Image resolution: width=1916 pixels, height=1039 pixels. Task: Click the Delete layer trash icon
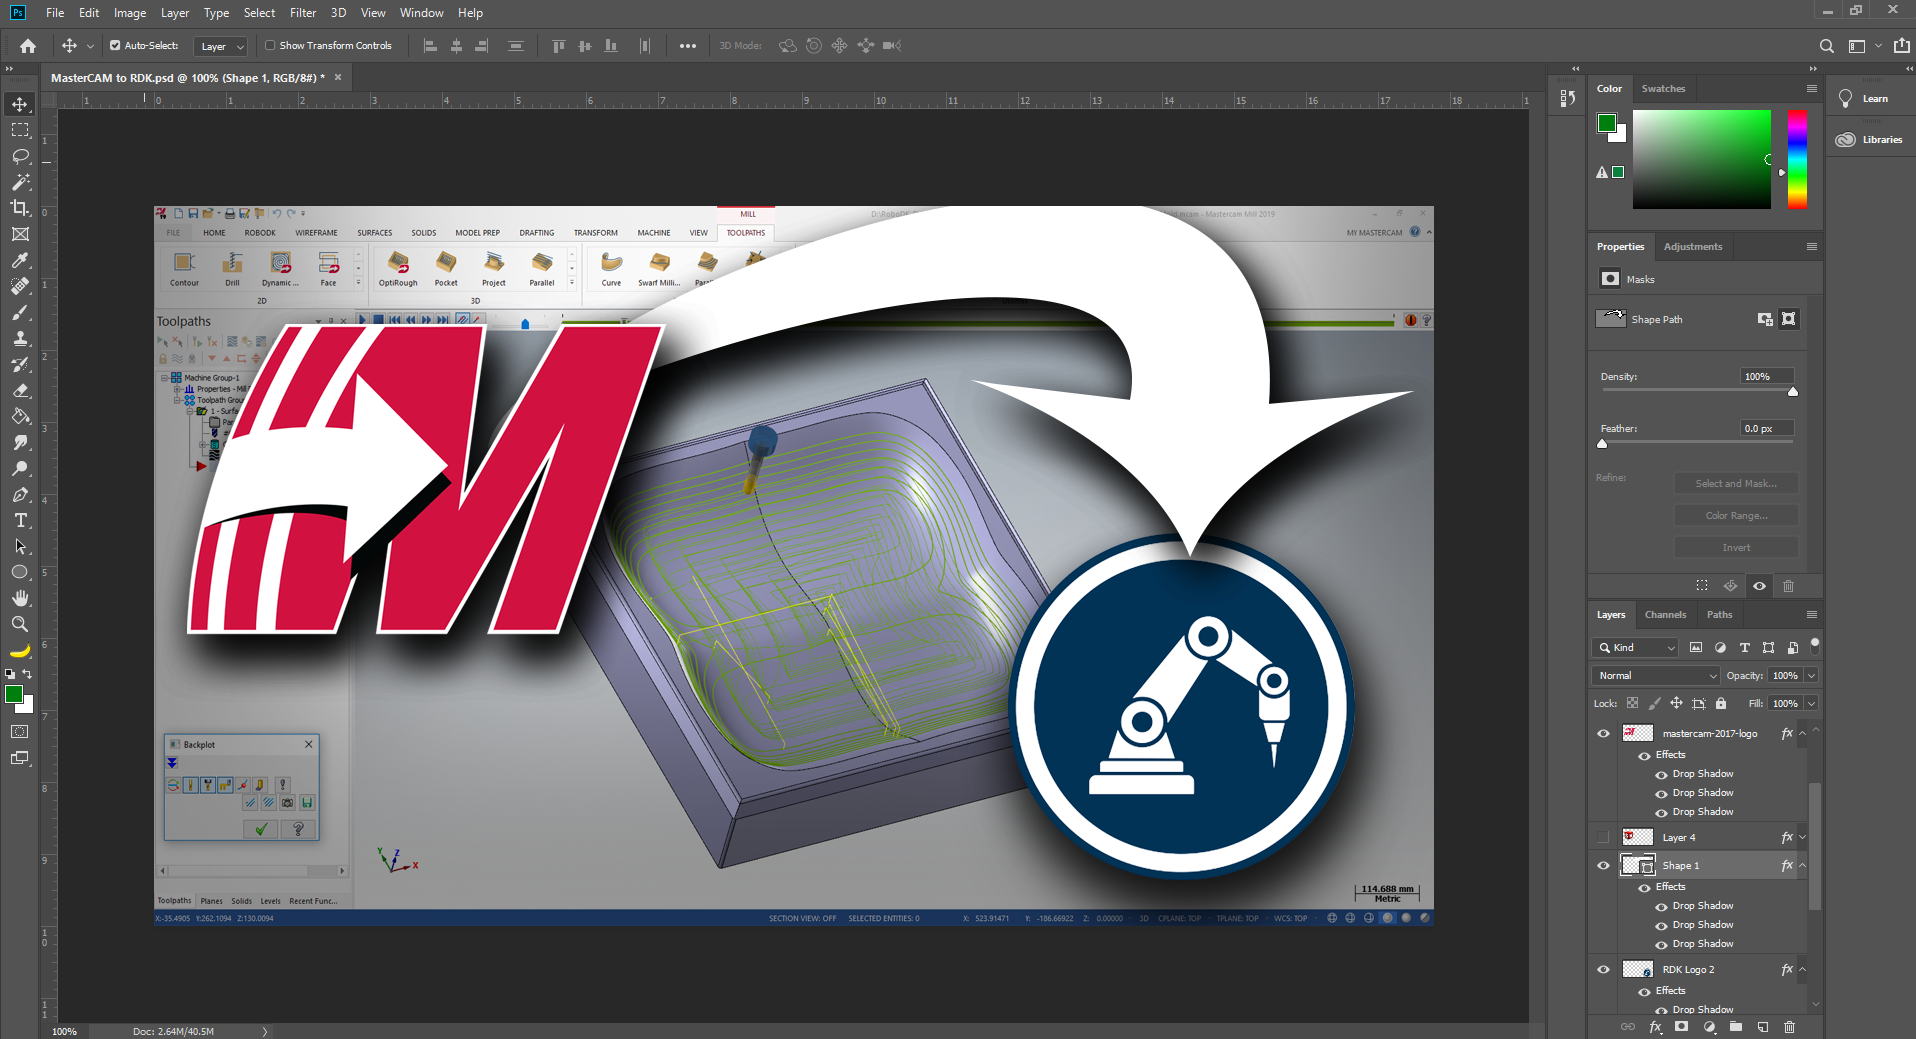(1789, 1027)
